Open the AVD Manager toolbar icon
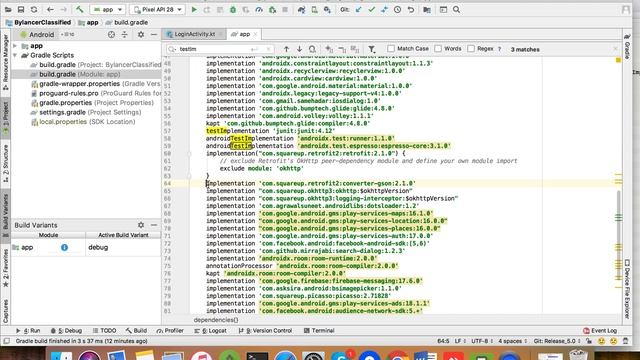Screen dimensions: 640x360 point(314,9)
